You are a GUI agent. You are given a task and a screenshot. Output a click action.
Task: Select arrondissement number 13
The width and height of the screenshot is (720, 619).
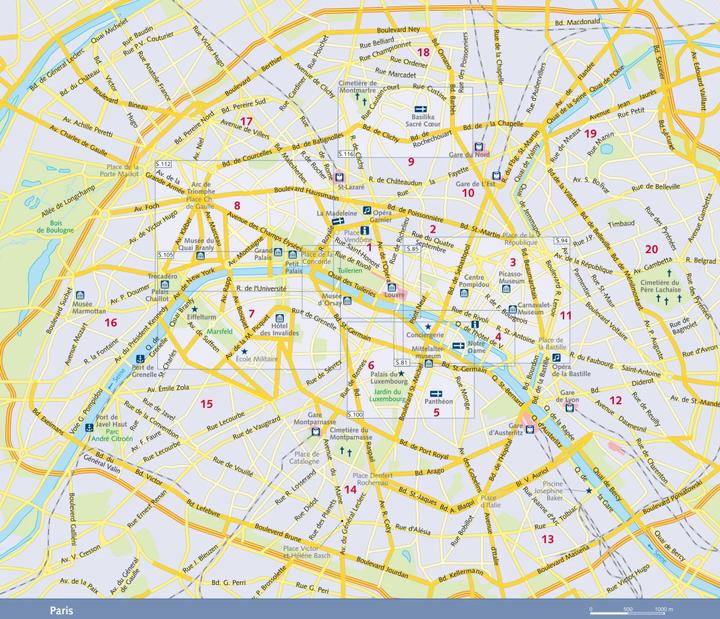coord(547,539)
